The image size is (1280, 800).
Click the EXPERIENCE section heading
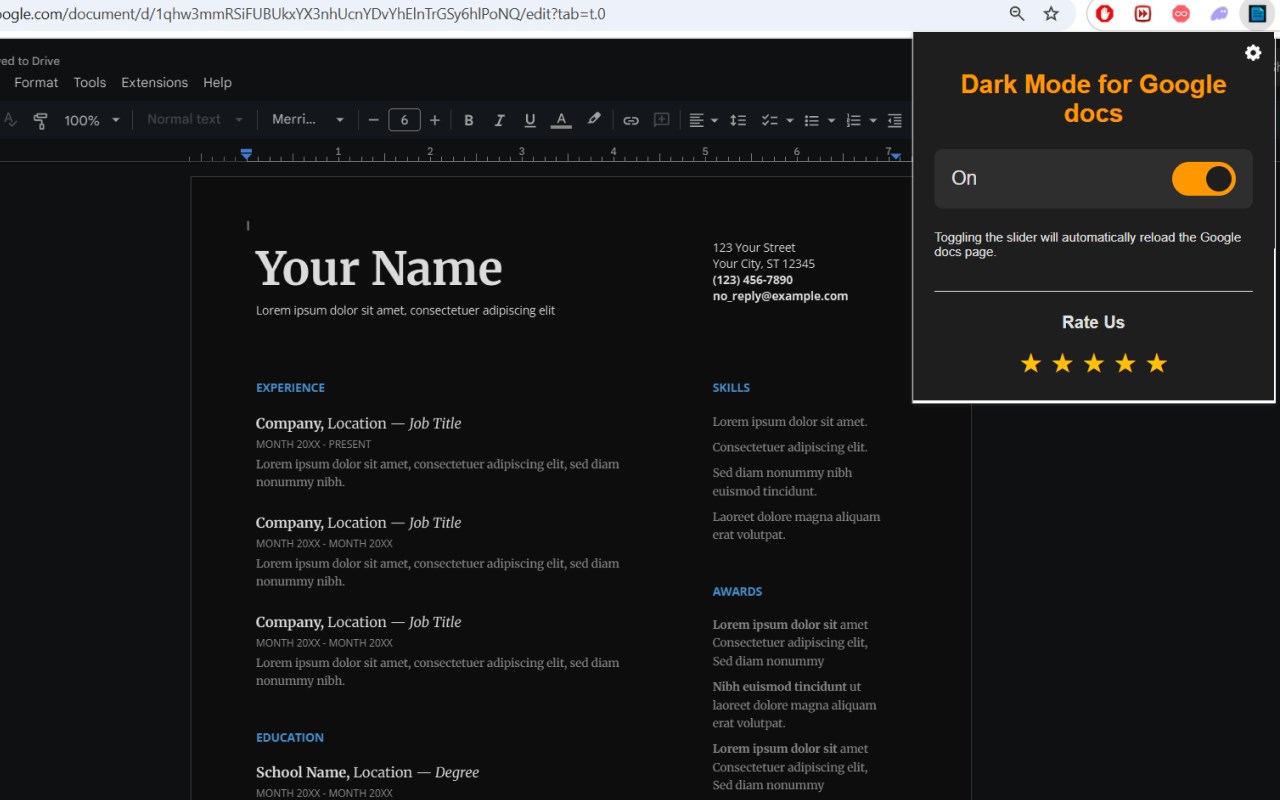[x=290, y=388]
